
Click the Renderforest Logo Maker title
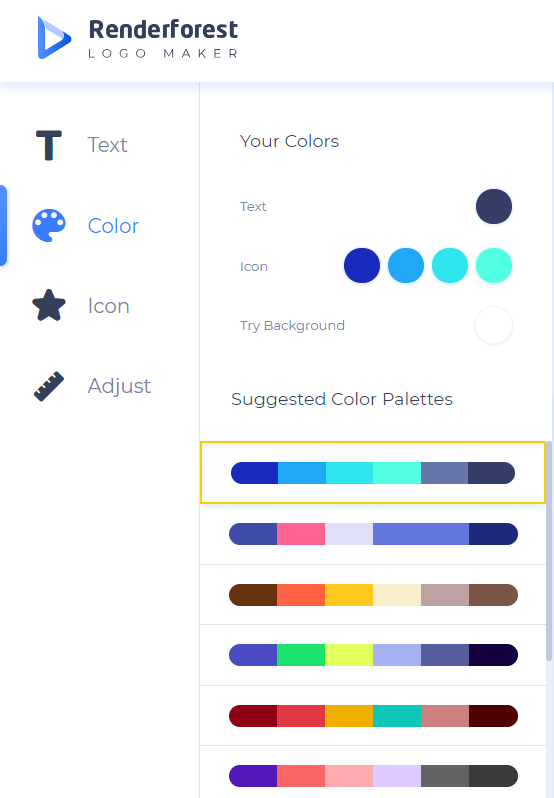[163, 38]
